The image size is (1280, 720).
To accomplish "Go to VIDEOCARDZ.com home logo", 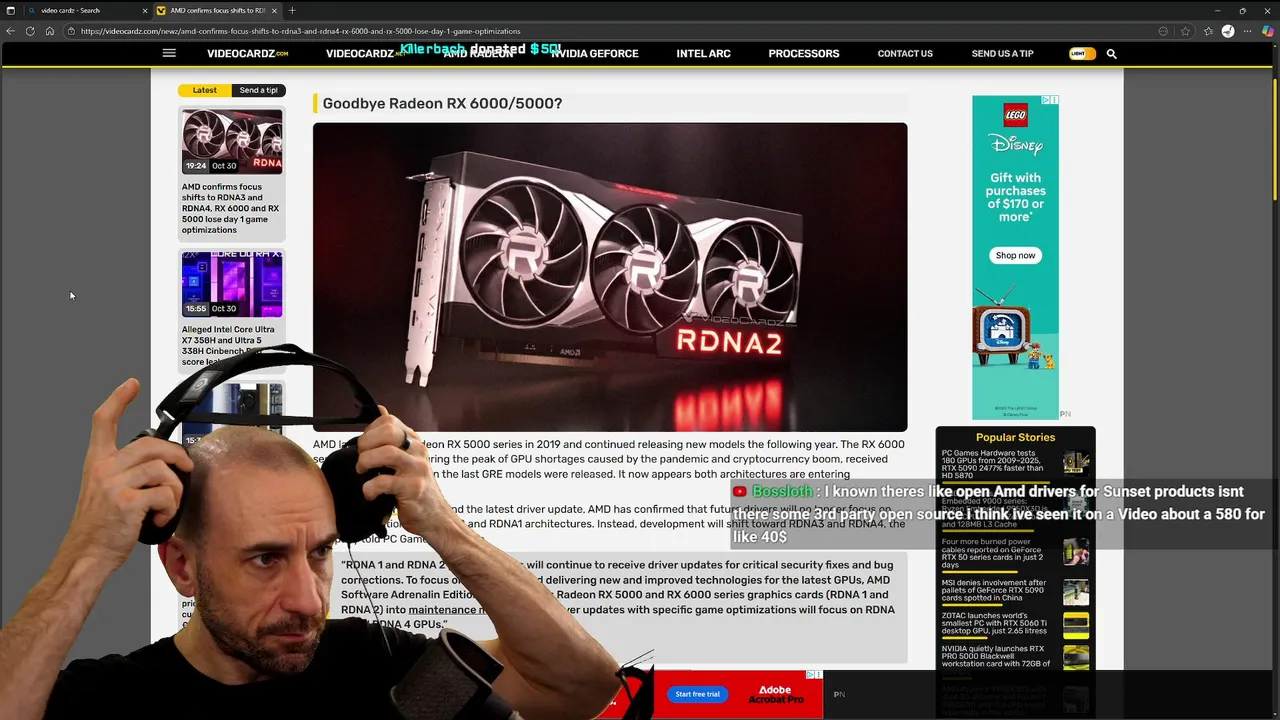I will click(247, 54).
